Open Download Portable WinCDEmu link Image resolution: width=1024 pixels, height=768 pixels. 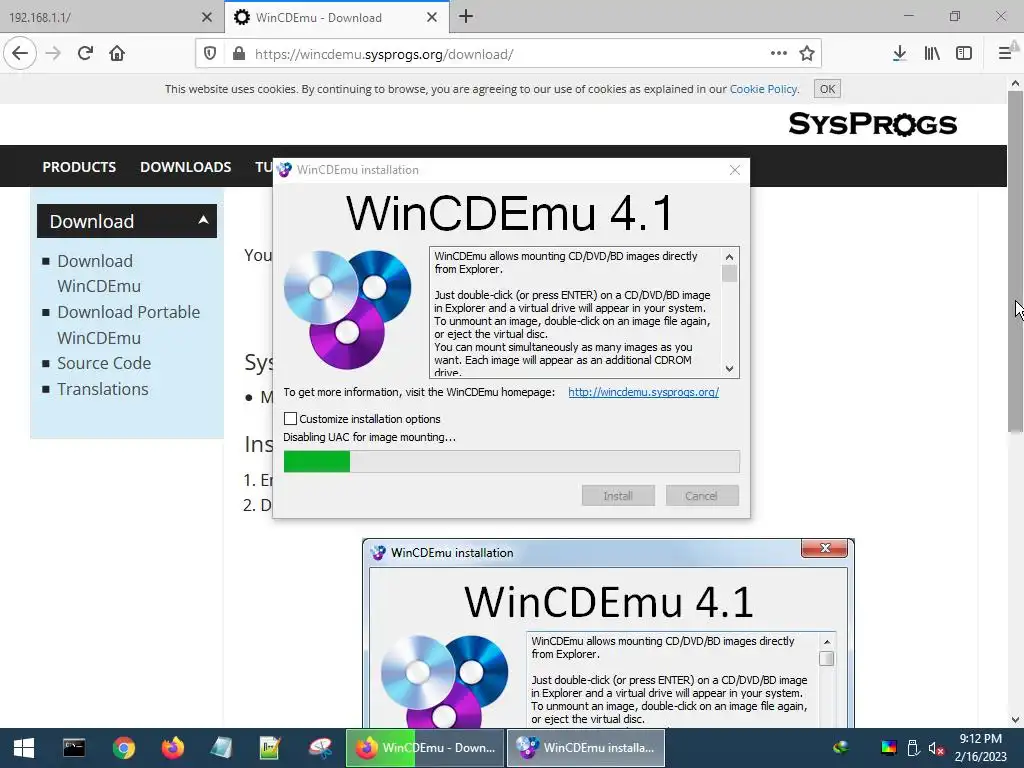click(128, 325)
